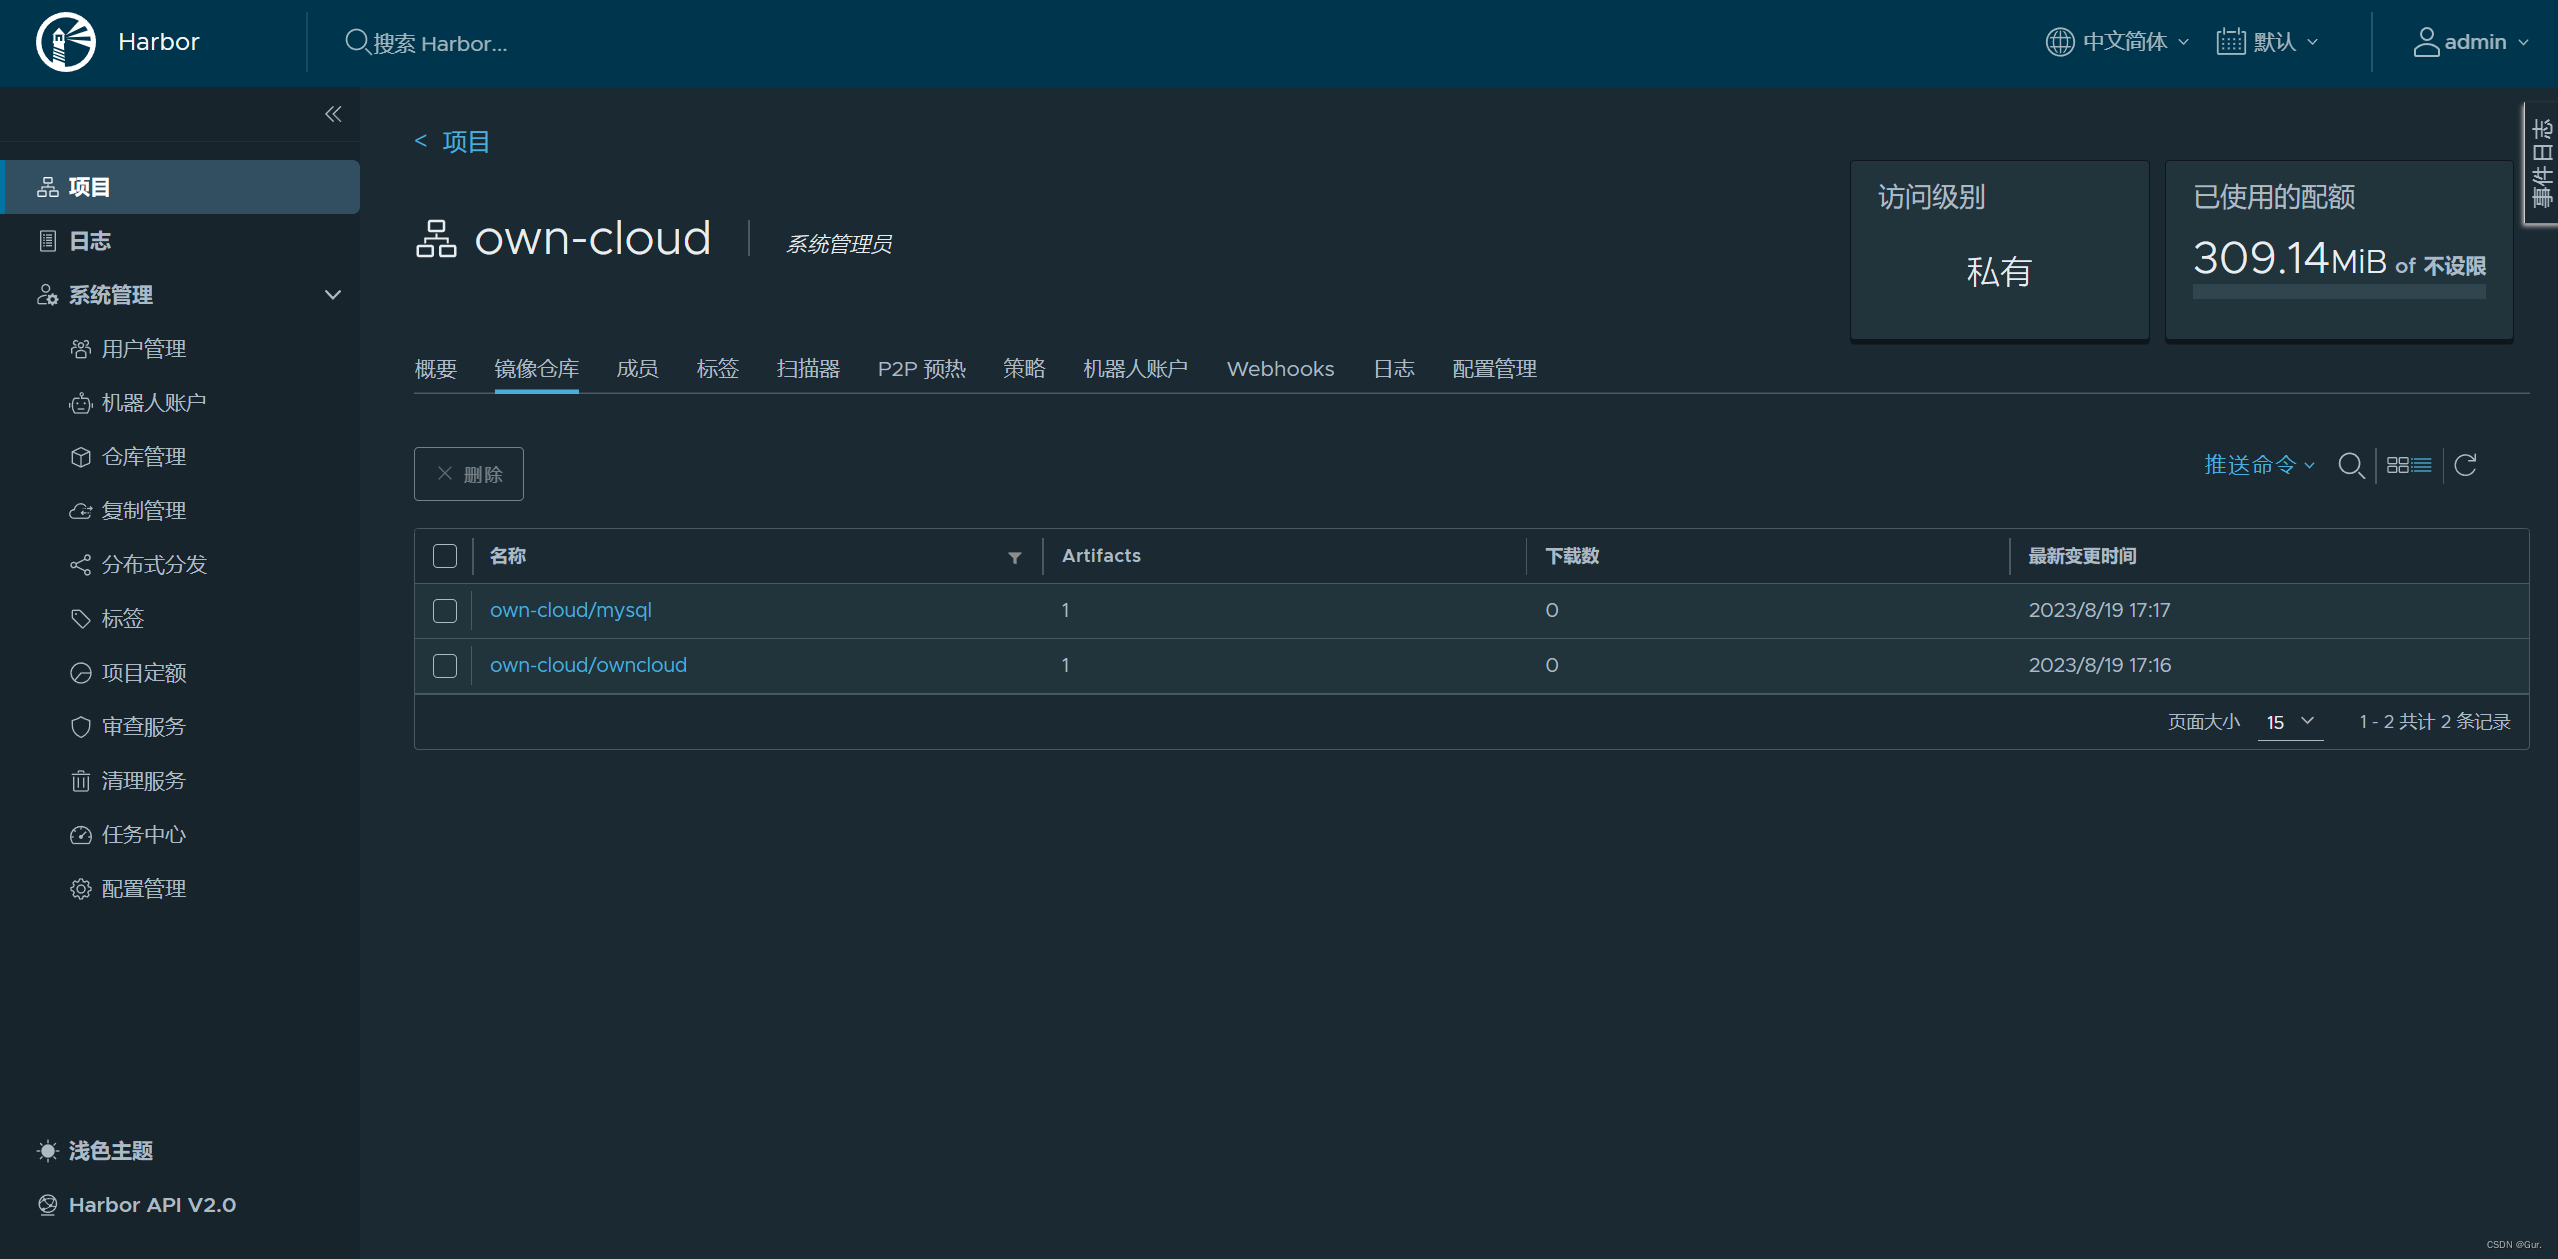The height and width of the screenshot is (1259, 2558).
Task: Click the 项目 projects icon in sidebar
Action: (47, 187)
